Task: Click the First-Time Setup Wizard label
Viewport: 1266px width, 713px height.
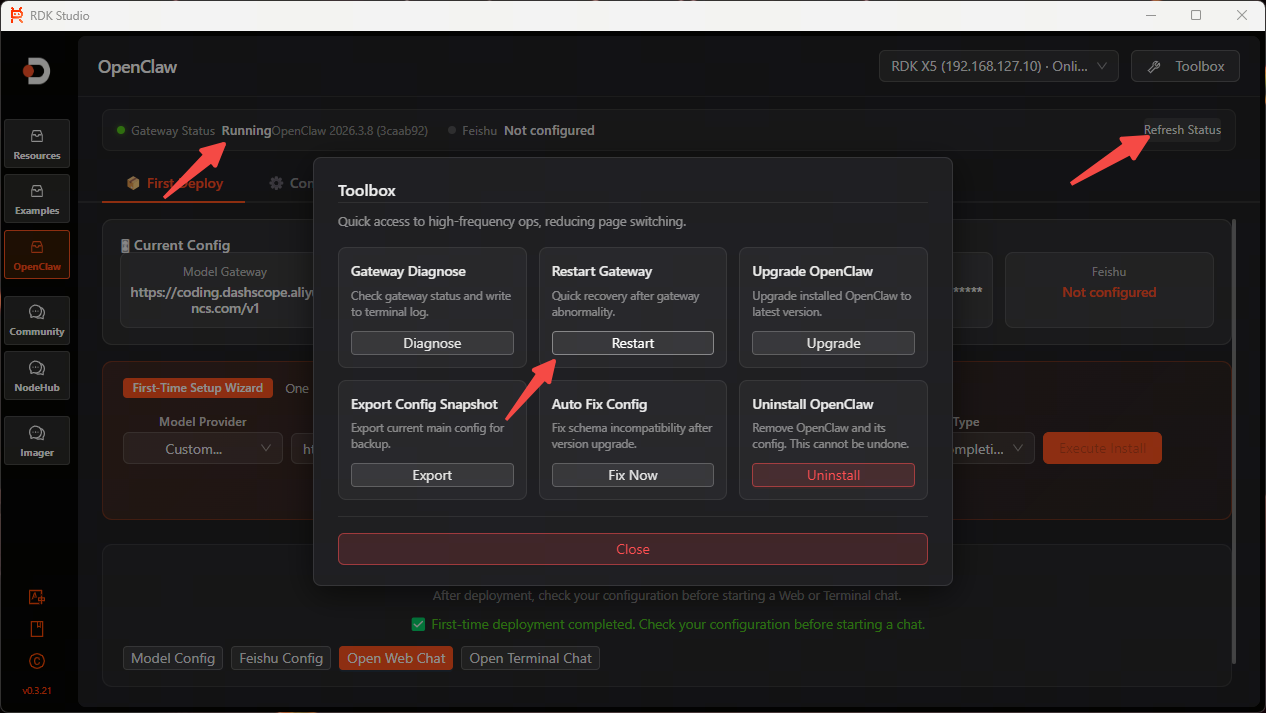Action: click(198, 388)
